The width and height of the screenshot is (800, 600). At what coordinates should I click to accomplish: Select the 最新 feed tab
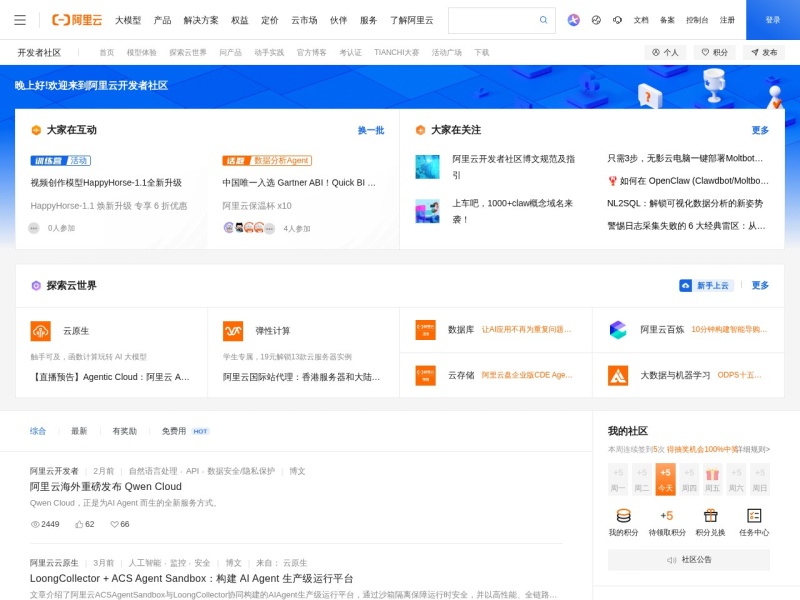click(x=79, y=431)
